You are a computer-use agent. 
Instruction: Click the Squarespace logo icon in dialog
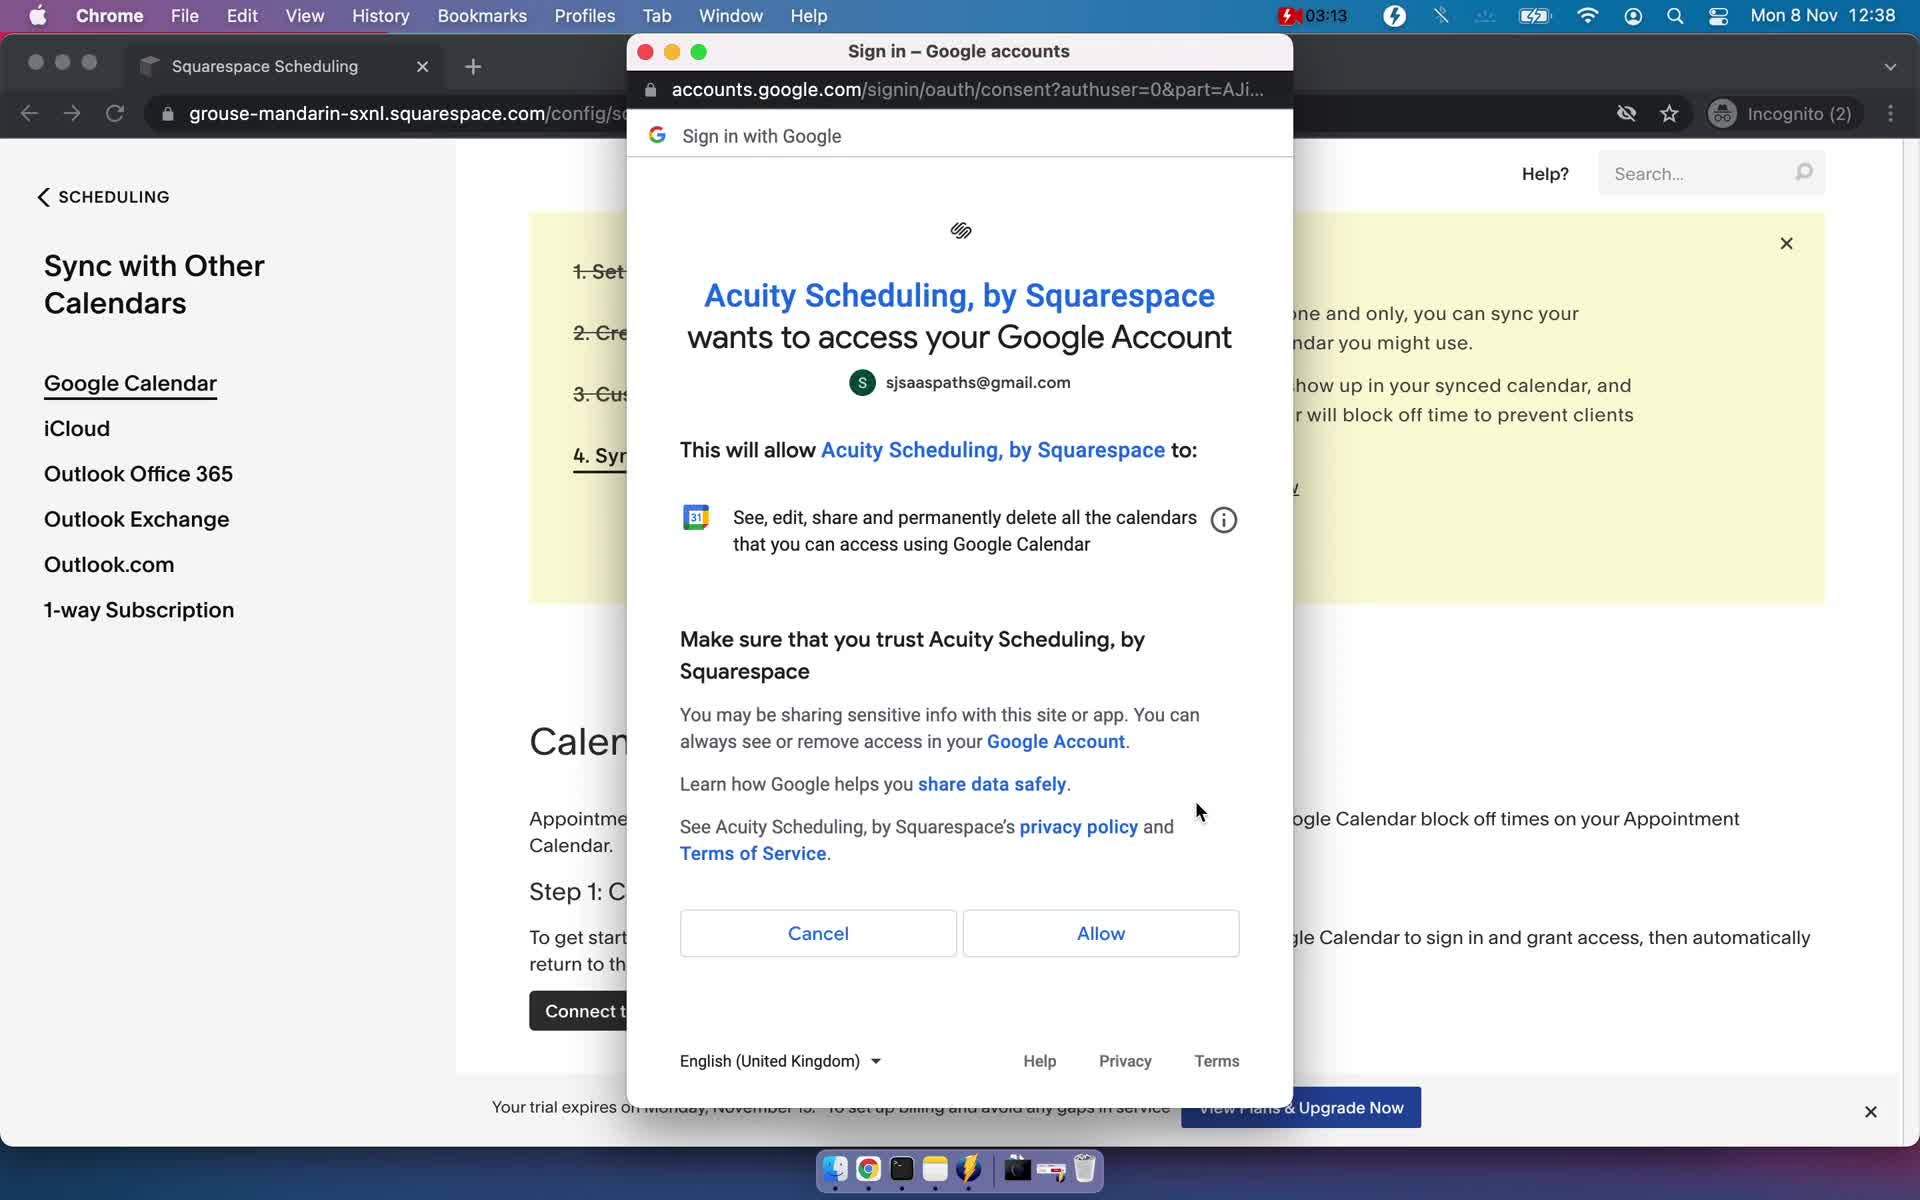(959, 229)
